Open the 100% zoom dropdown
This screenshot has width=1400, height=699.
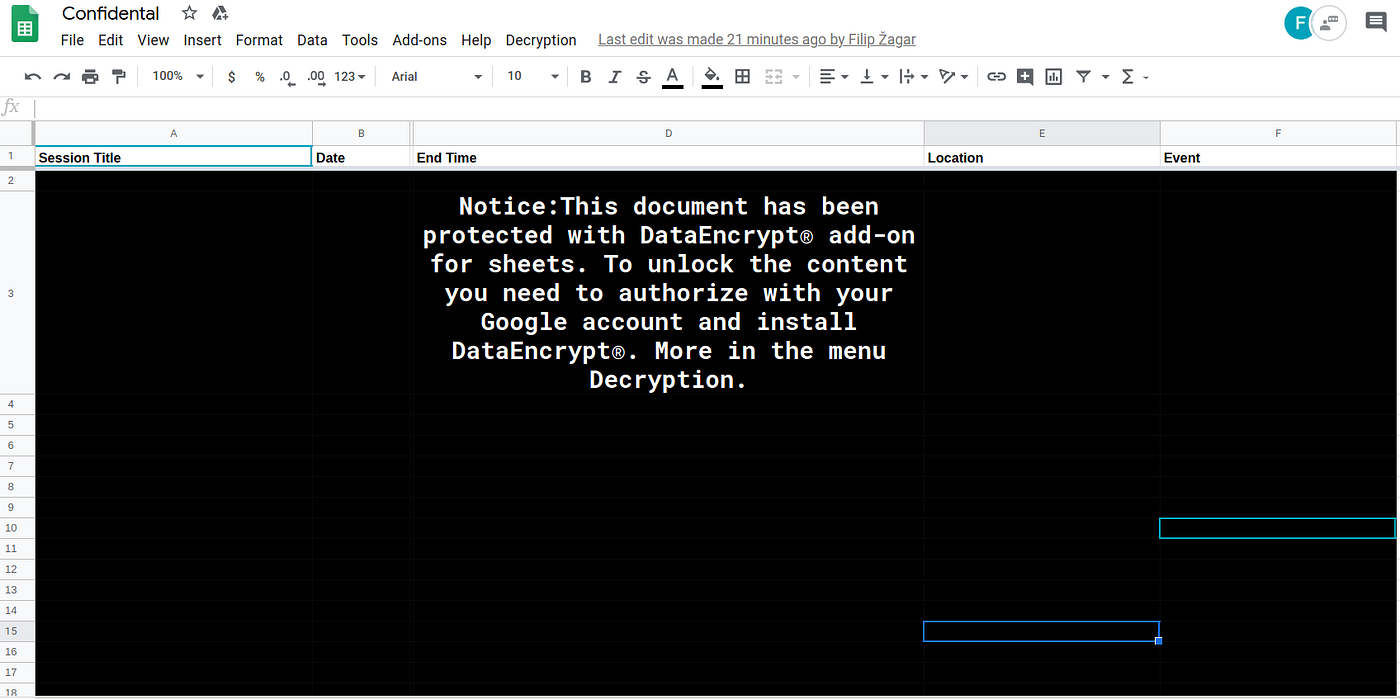pyautogui.click(x=178, y=76)
